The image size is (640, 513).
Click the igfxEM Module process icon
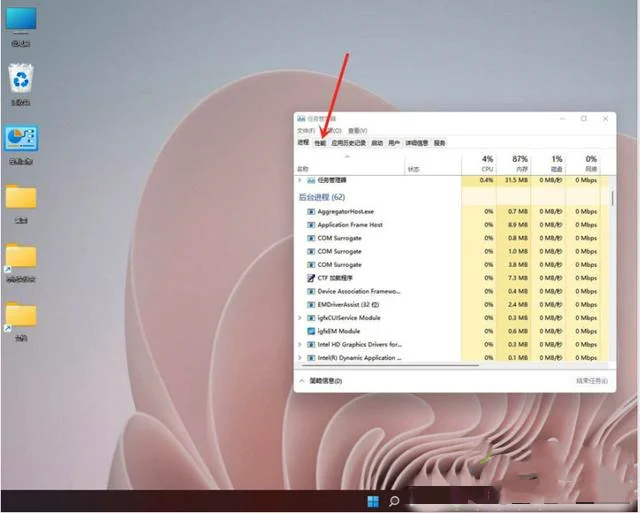311,330
